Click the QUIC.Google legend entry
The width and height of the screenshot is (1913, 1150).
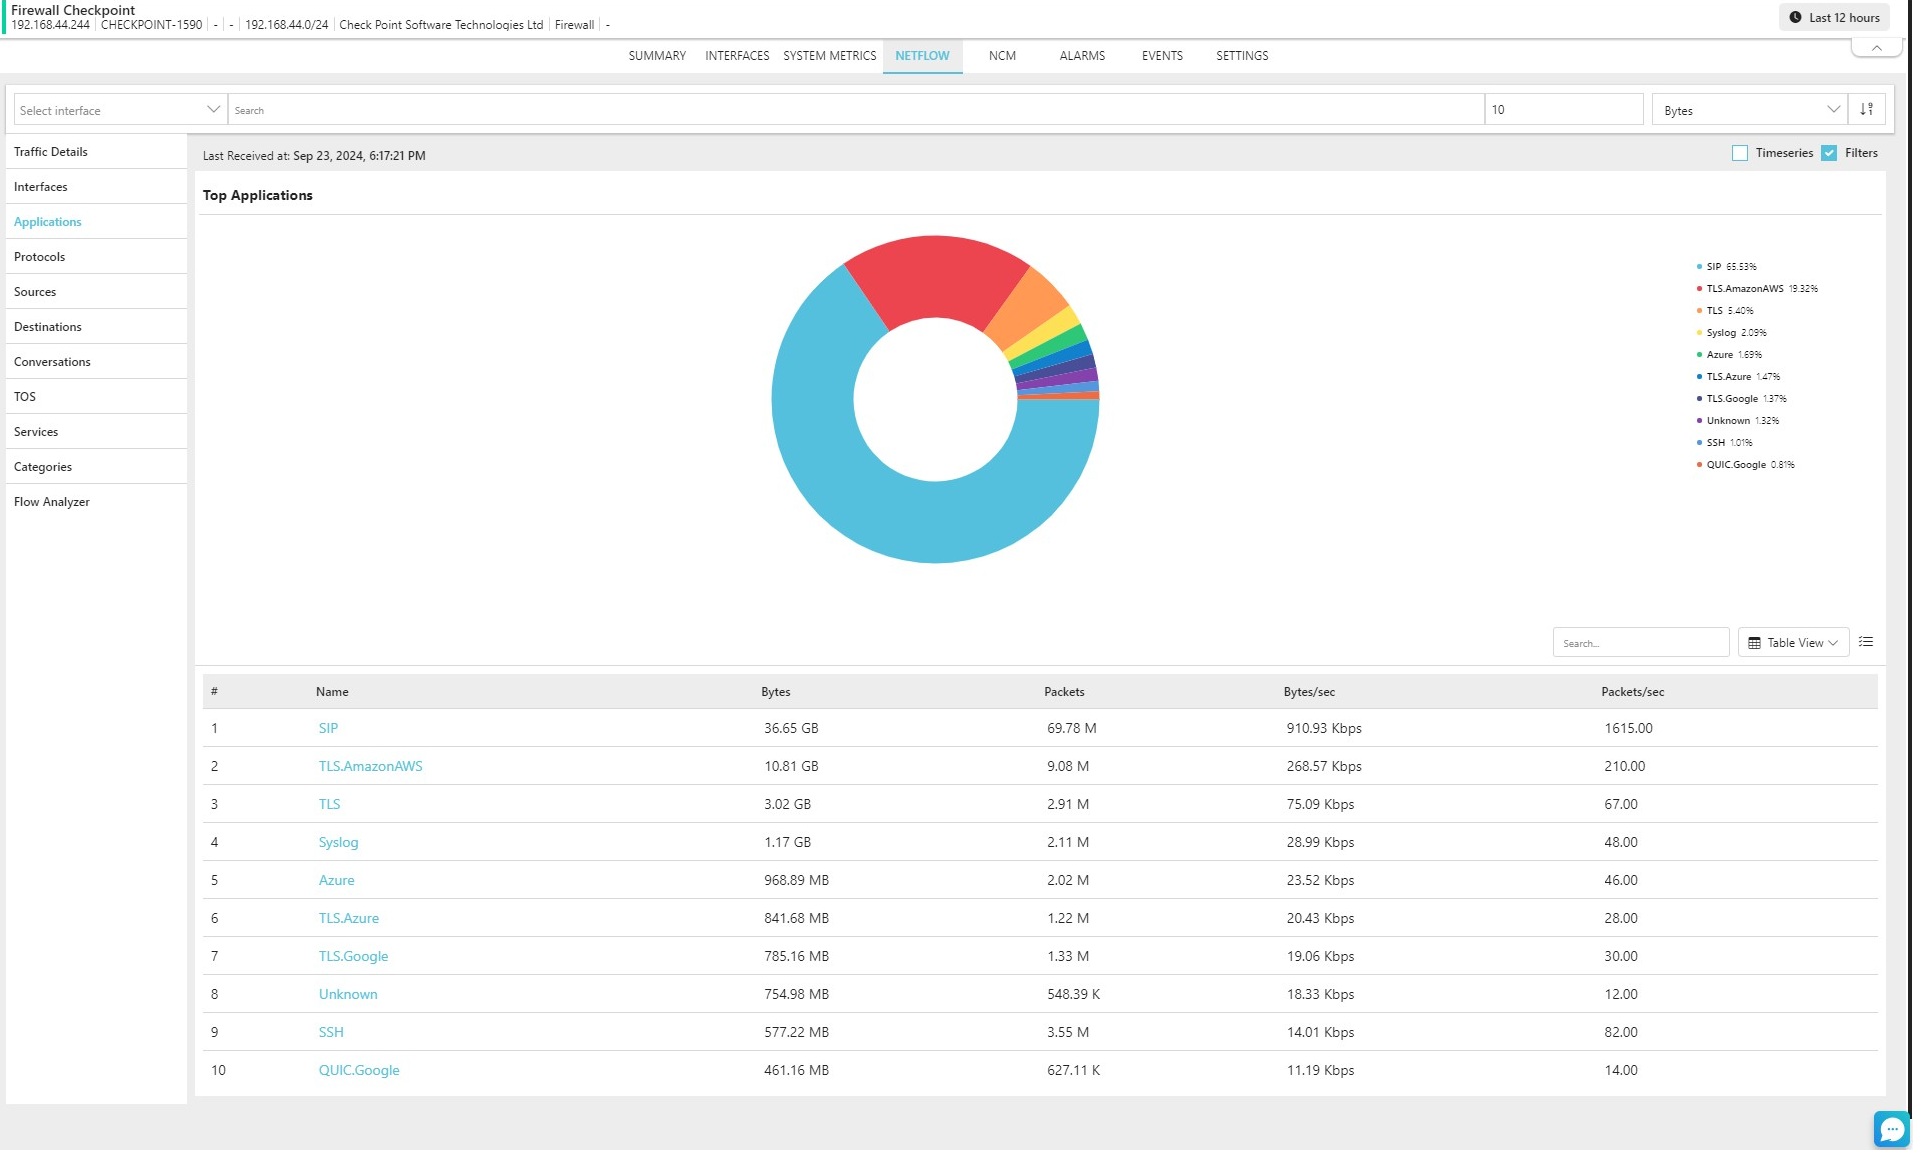coord(1735,465)
